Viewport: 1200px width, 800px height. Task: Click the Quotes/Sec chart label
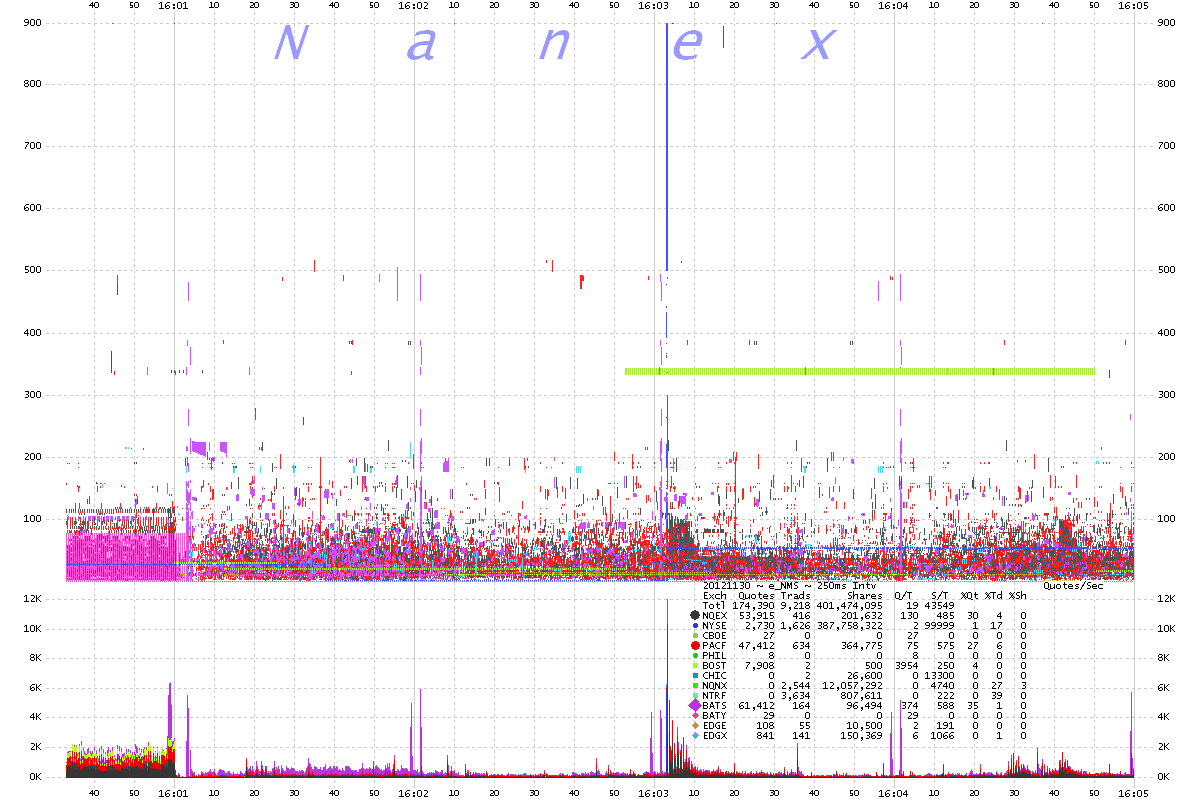[1073, 586]
